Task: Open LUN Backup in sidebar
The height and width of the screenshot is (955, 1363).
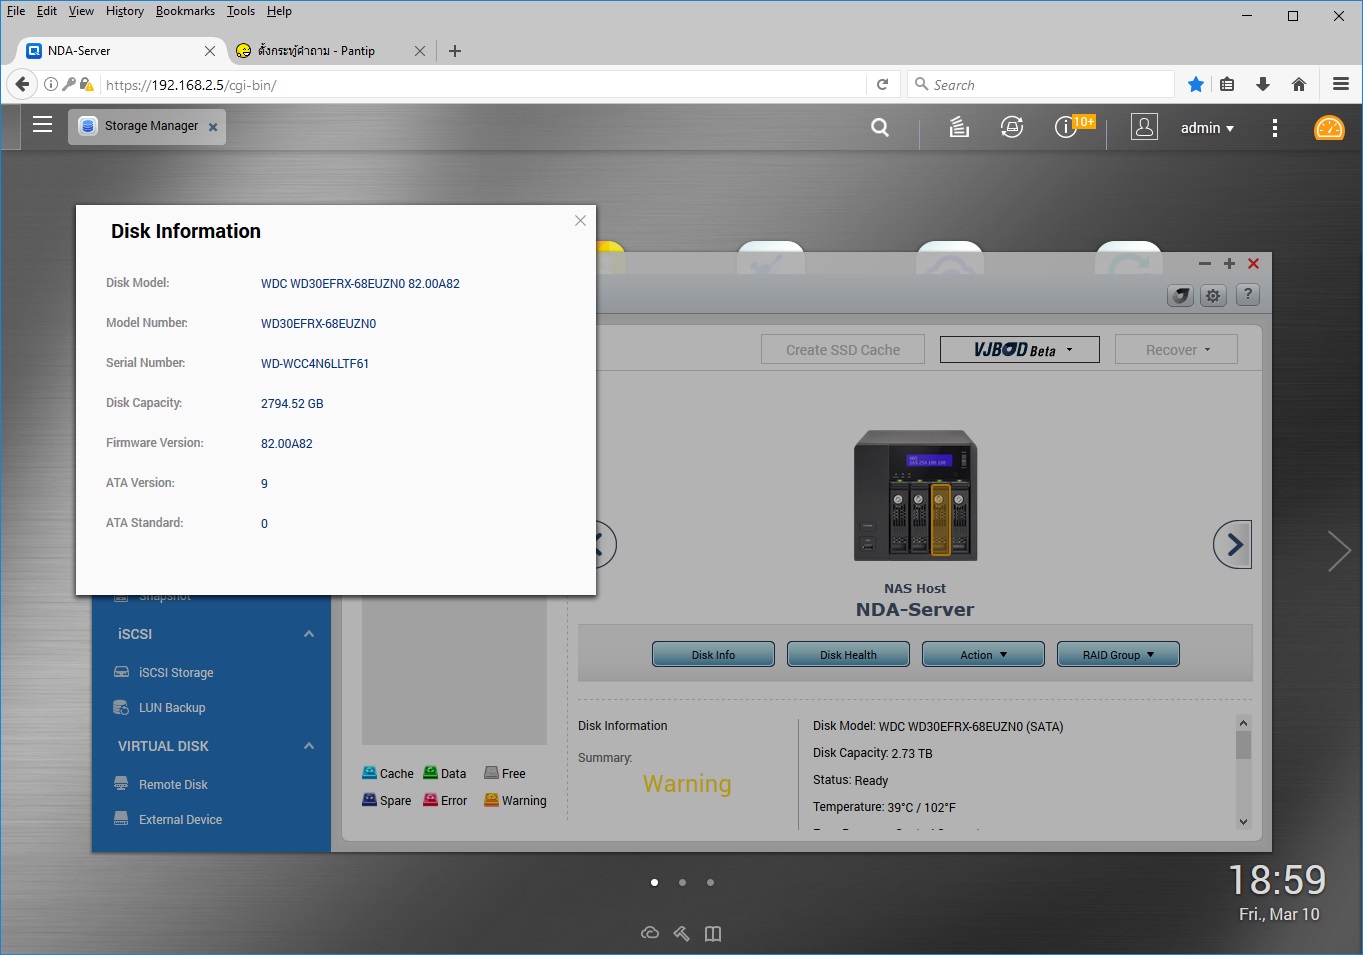Action: [x=172, y=708]
